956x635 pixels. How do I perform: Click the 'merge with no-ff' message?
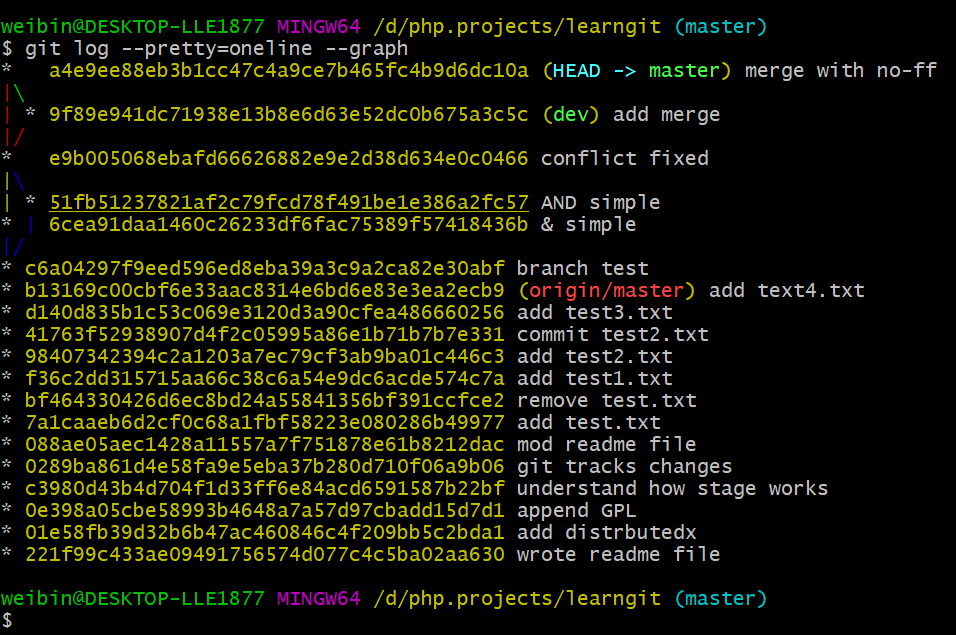pos(840,71)
